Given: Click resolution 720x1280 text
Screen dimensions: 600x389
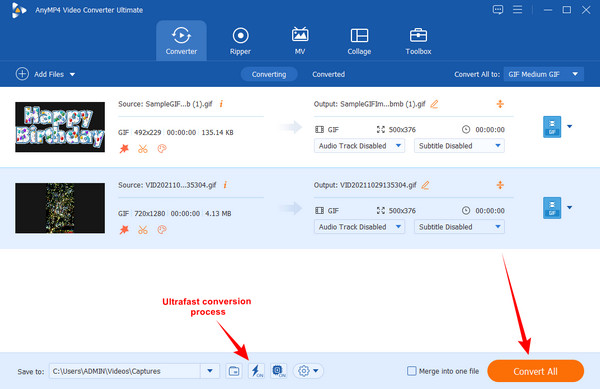Looking at the screenshot, I should pos(150,213).
